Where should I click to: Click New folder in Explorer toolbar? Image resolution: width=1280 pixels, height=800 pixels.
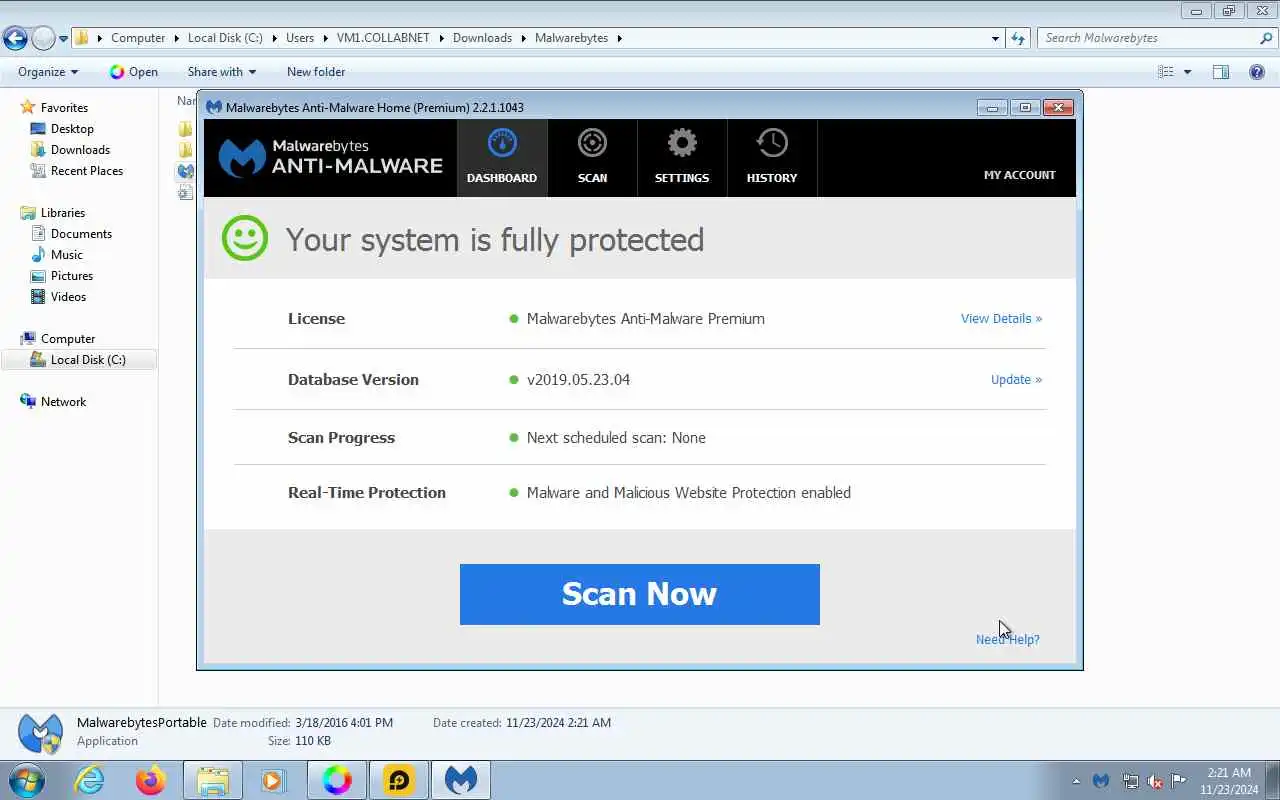(x=316, y=72)
